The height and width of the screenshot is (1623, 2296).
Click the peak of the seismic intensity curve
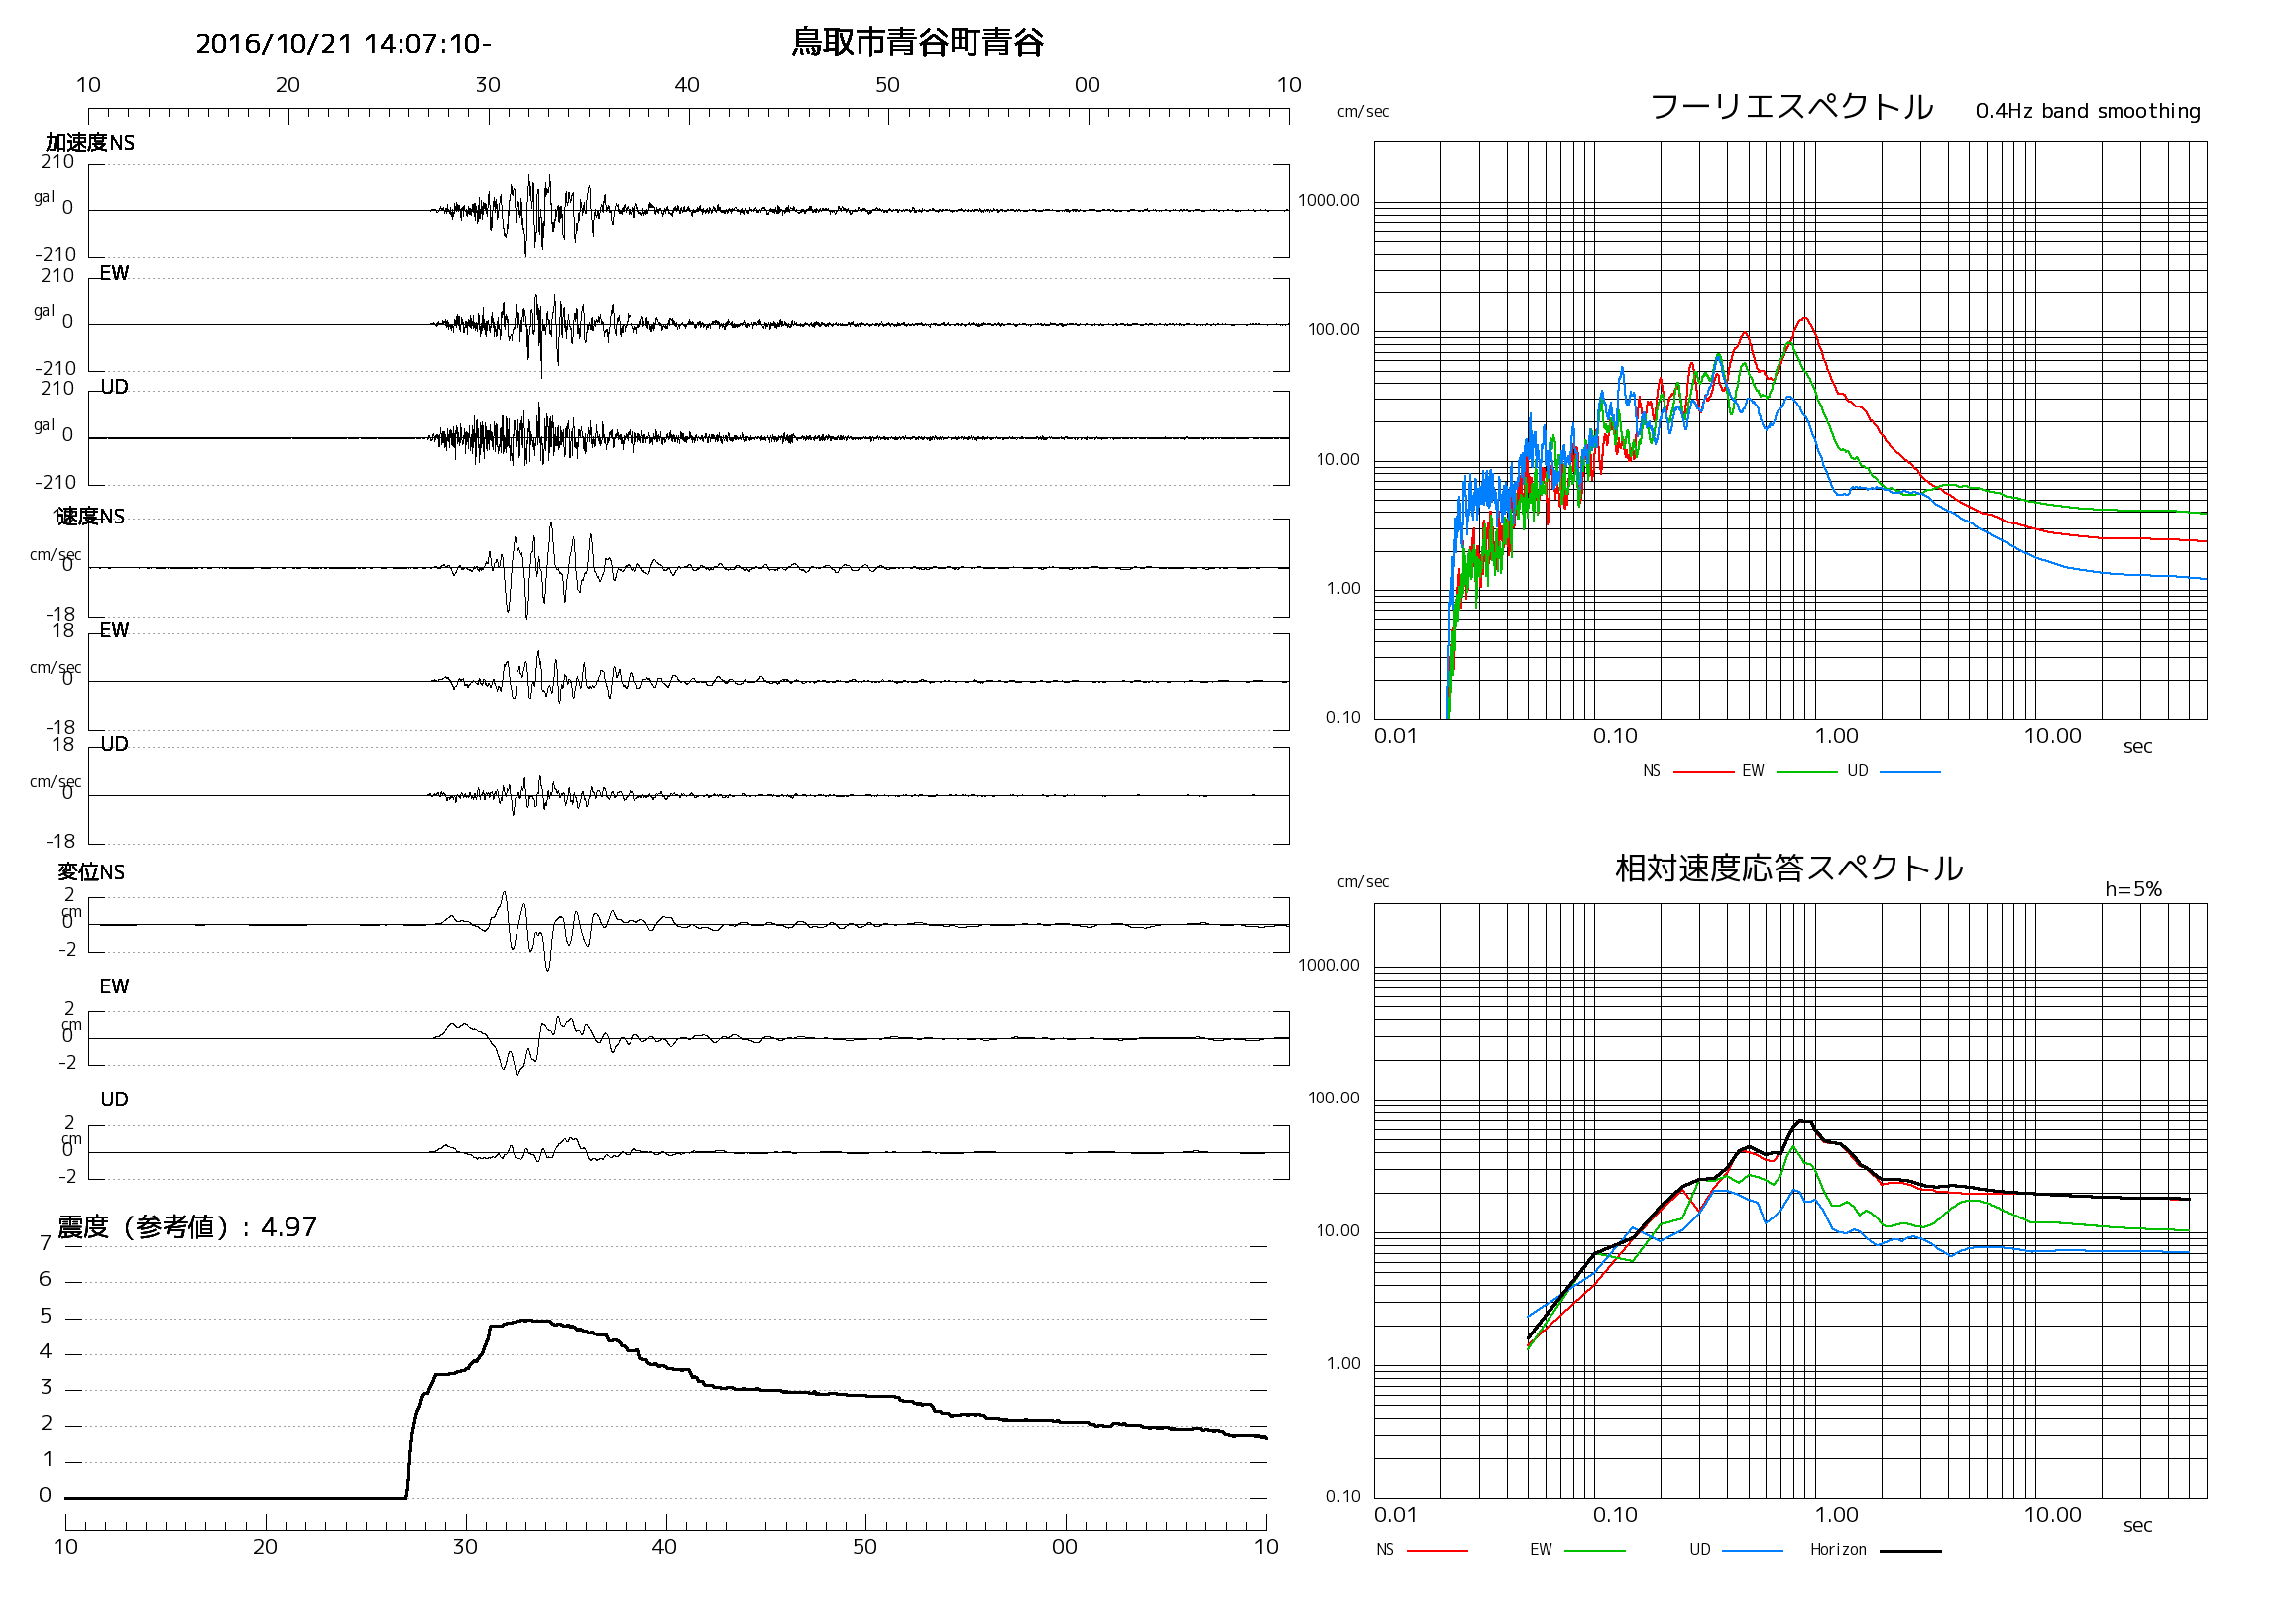pos(528,1320)
